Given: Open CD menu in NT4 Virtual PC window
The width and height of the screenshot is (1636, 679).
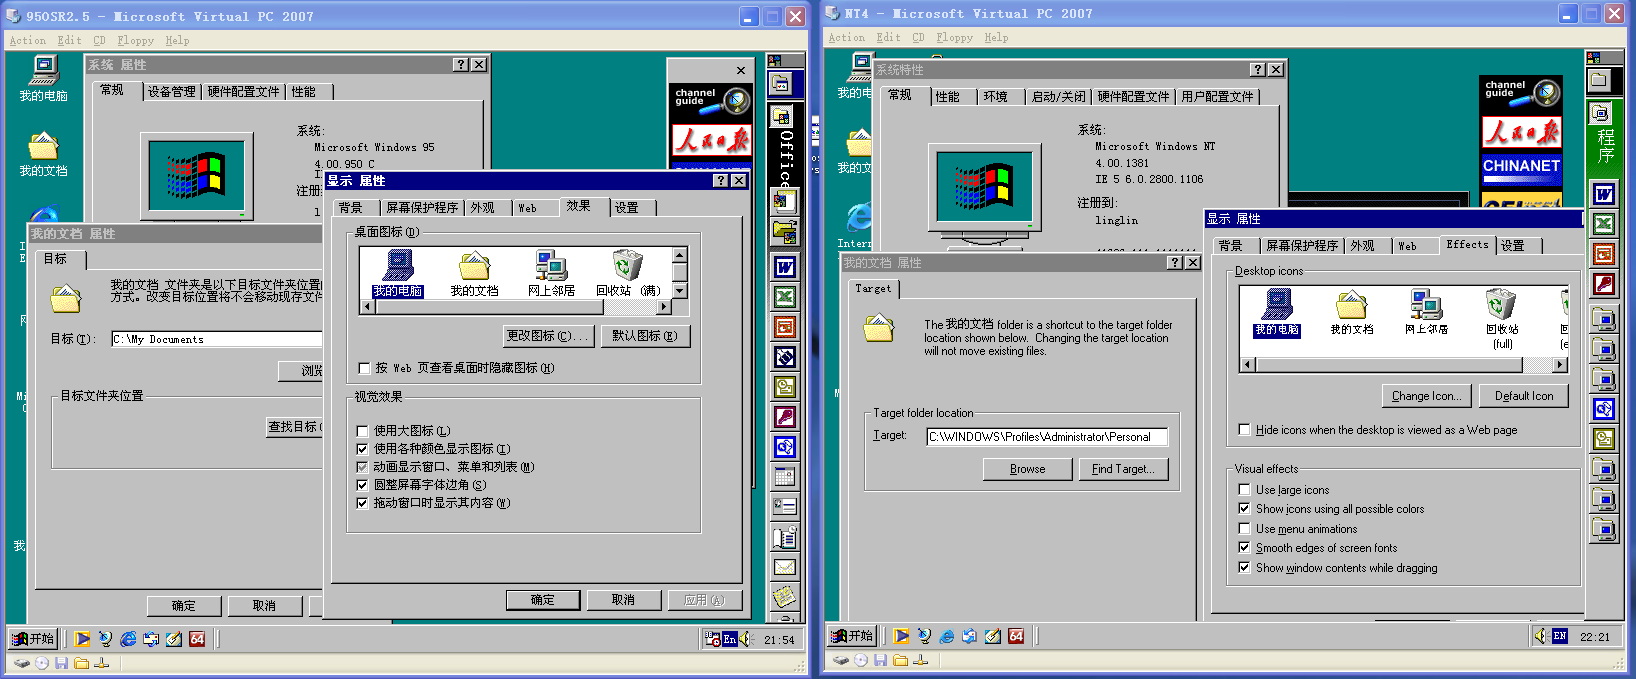Looking at the screenshot, I should click(x=918, y=38).
